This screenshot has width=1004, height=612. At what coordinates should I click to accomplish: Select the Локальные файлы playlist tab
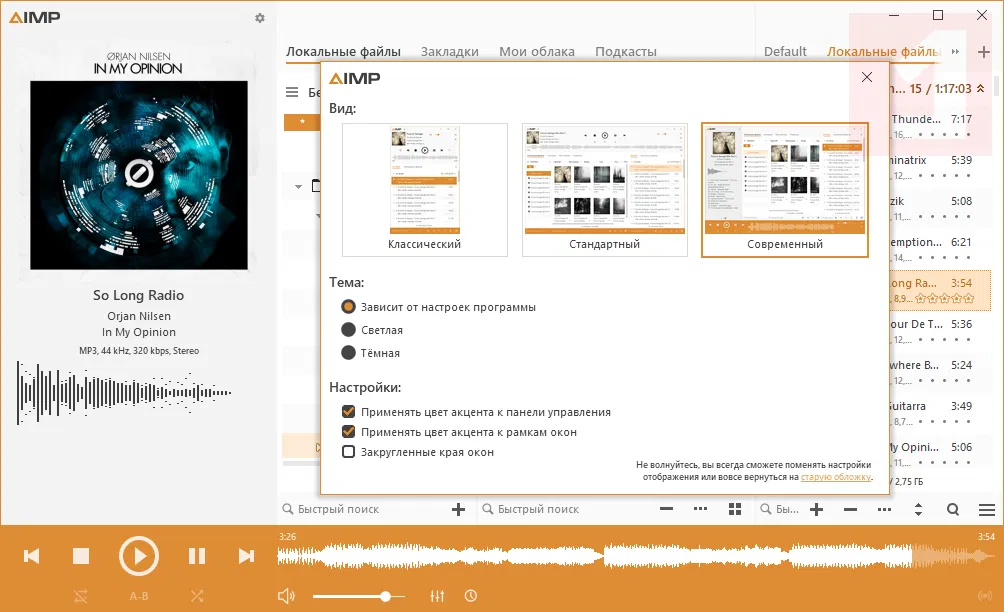[x=884, y=51]
